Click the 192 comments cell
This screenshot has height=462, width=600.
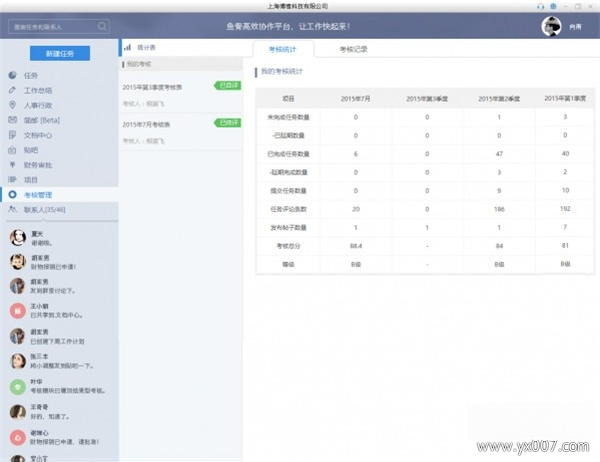565,209
